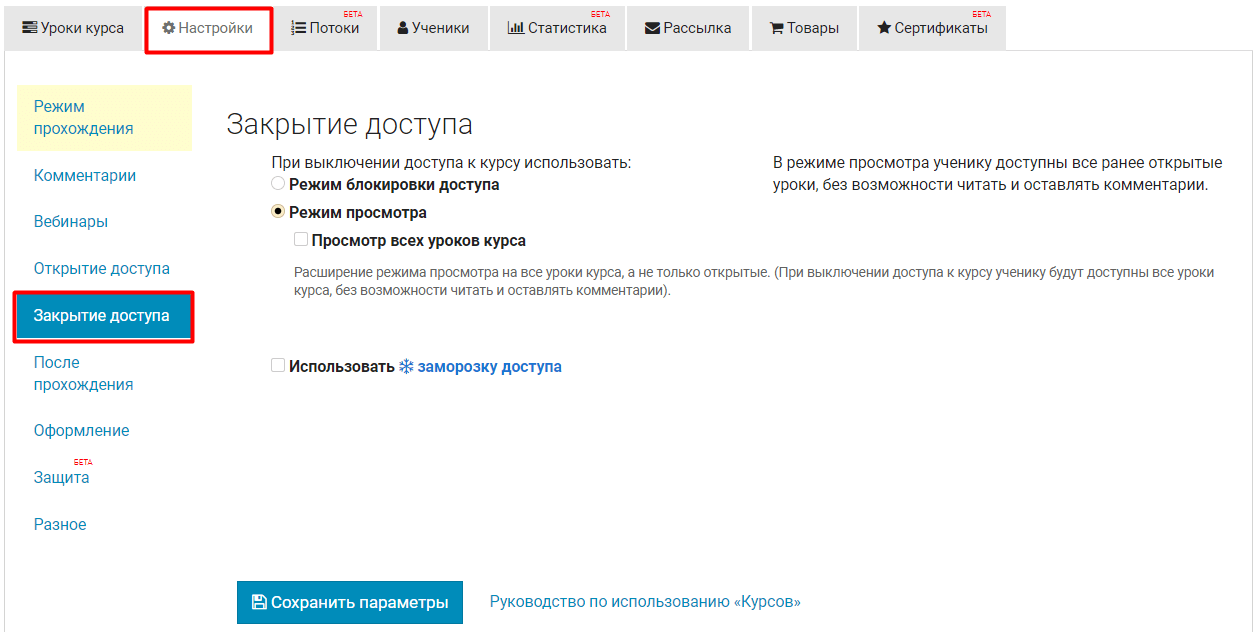The height and width of the screenshot is (632, 1257).
Task: Follow the заморозку доступа link
Action: click(489, 367)
